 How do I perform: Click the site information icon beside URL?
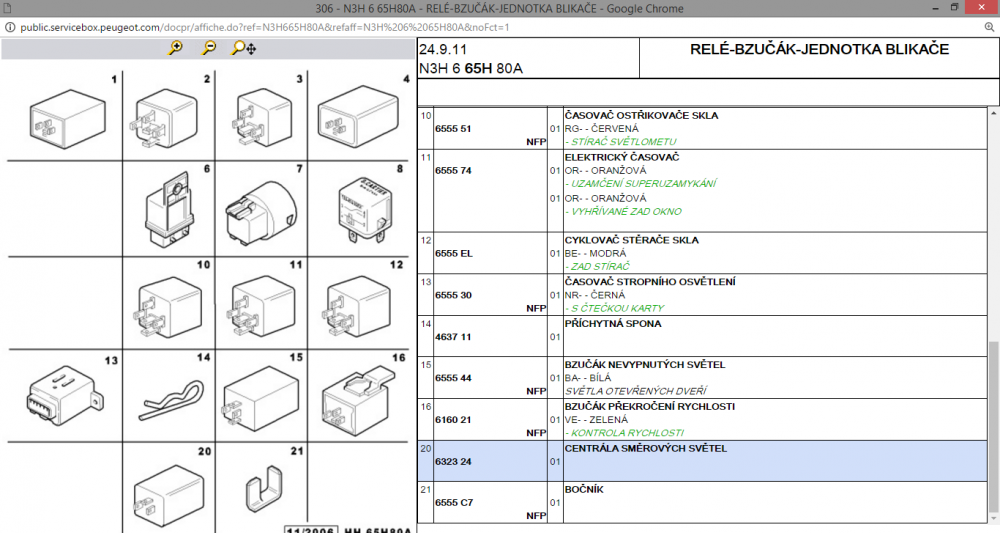[x=10, y=27]
